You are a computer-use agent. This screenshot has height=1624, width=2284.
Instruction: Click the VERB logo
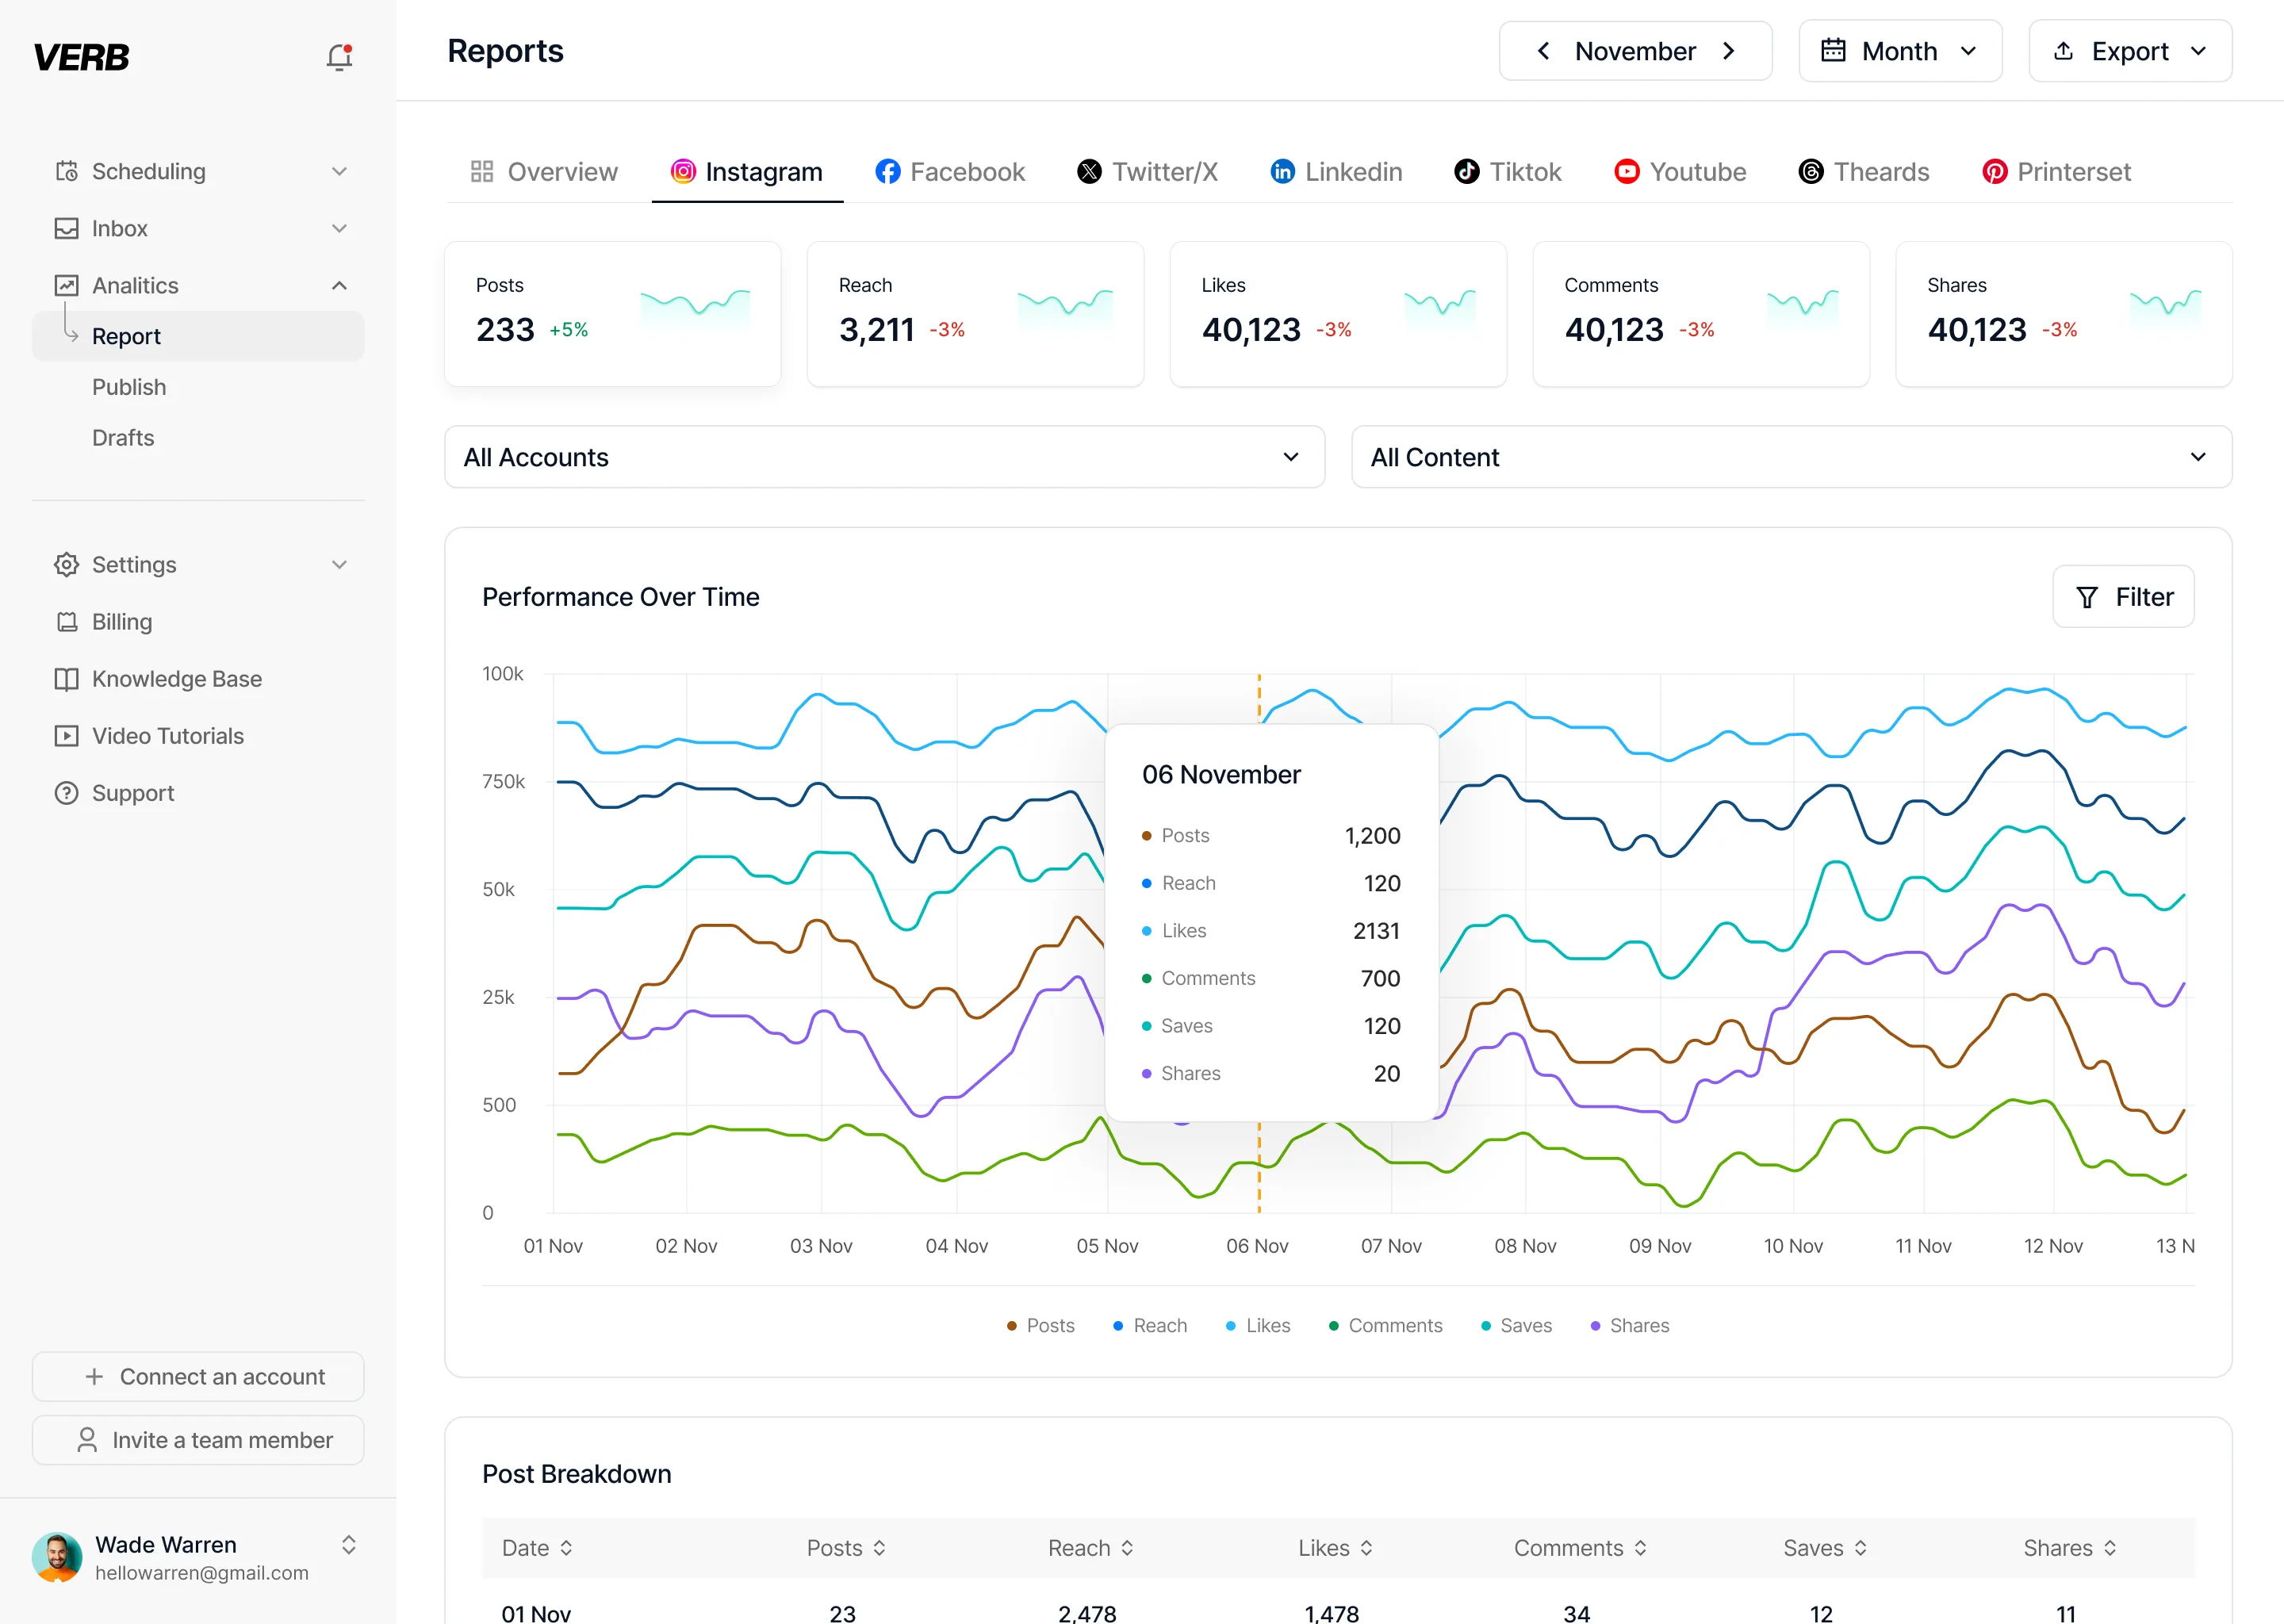[81, 57]
